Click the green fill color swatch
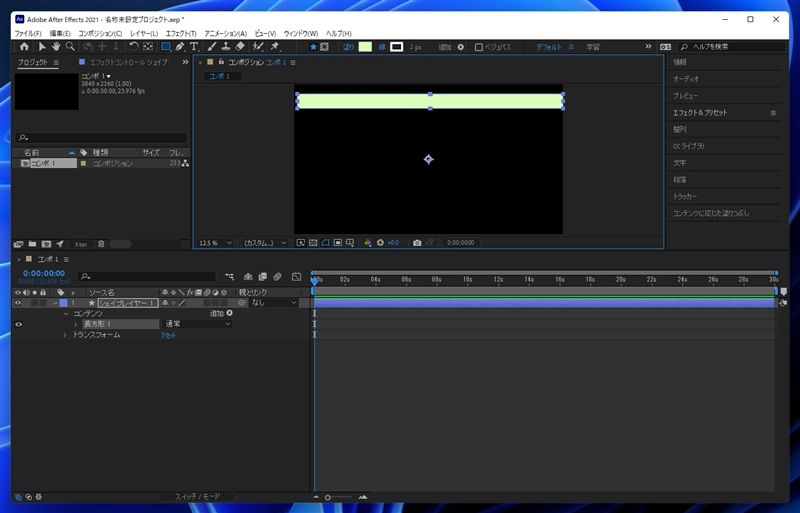This screenshot has width=800, height=513. point(365,47)
